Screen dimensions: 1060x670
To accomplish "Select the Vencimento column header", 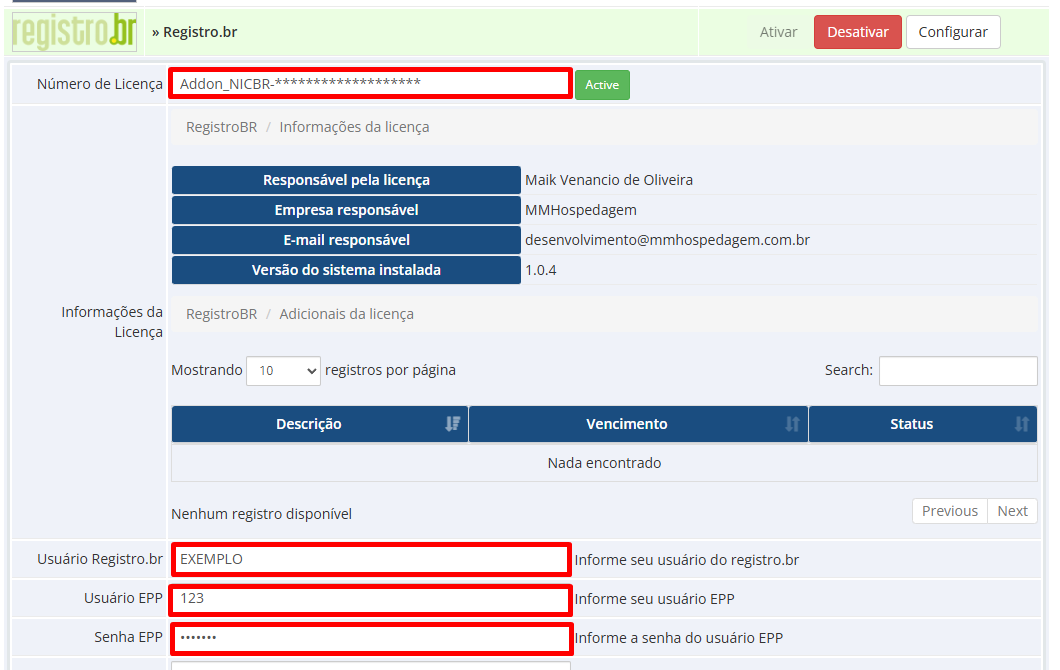I will [638, 424].
